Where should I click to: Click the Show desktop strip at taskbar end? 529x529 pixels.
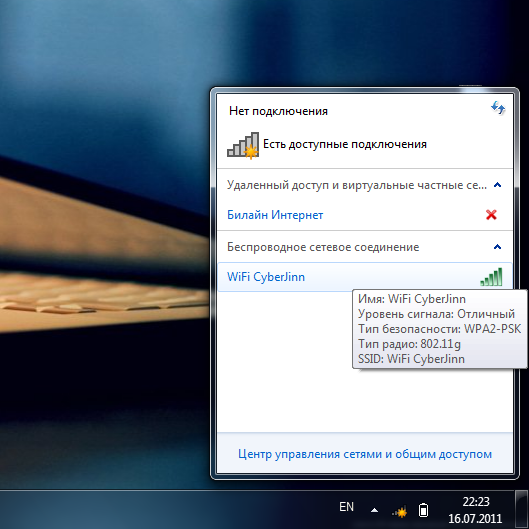[x=522, y=509]
